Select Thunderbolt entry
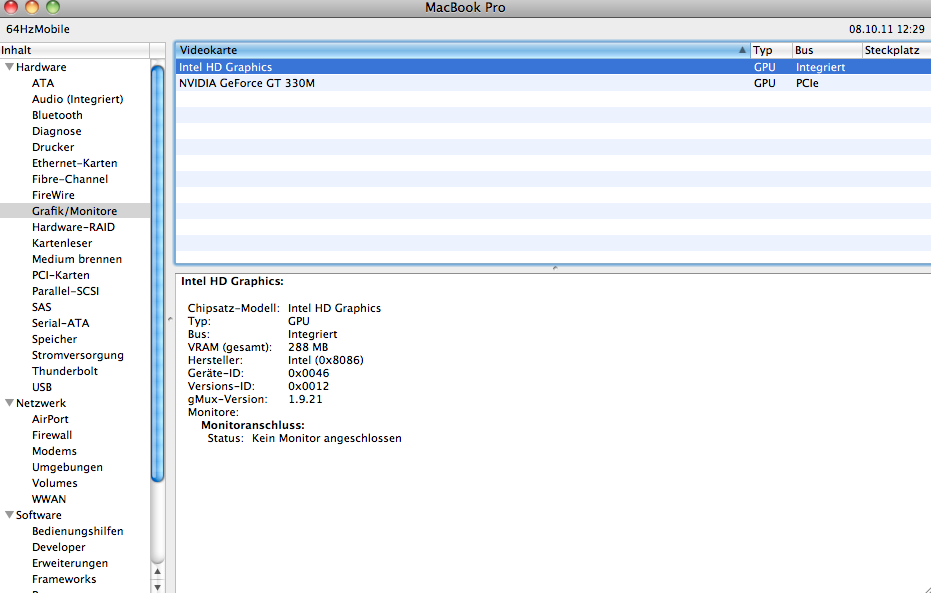The height and width of the screenshot is (593, 931). 65,372
